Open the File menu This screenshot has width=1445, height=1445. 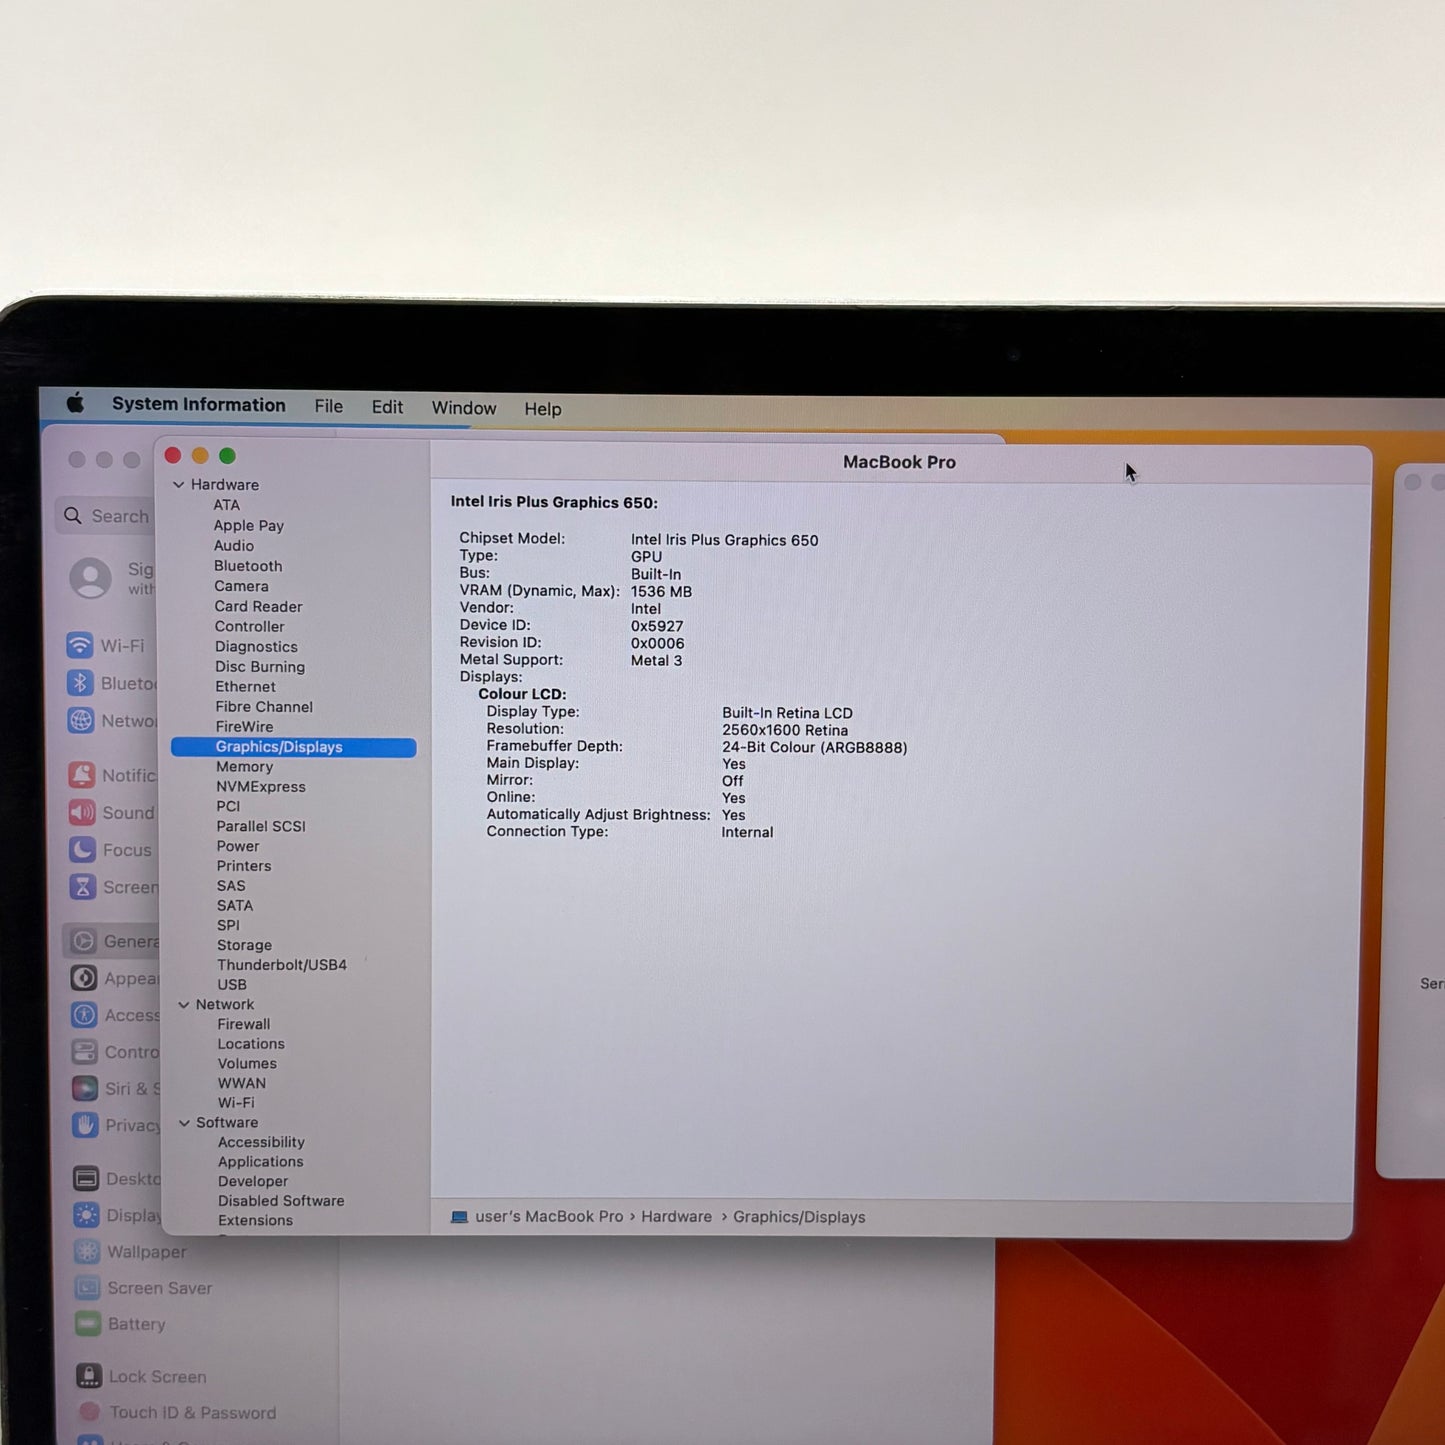[x=328, y=406]
